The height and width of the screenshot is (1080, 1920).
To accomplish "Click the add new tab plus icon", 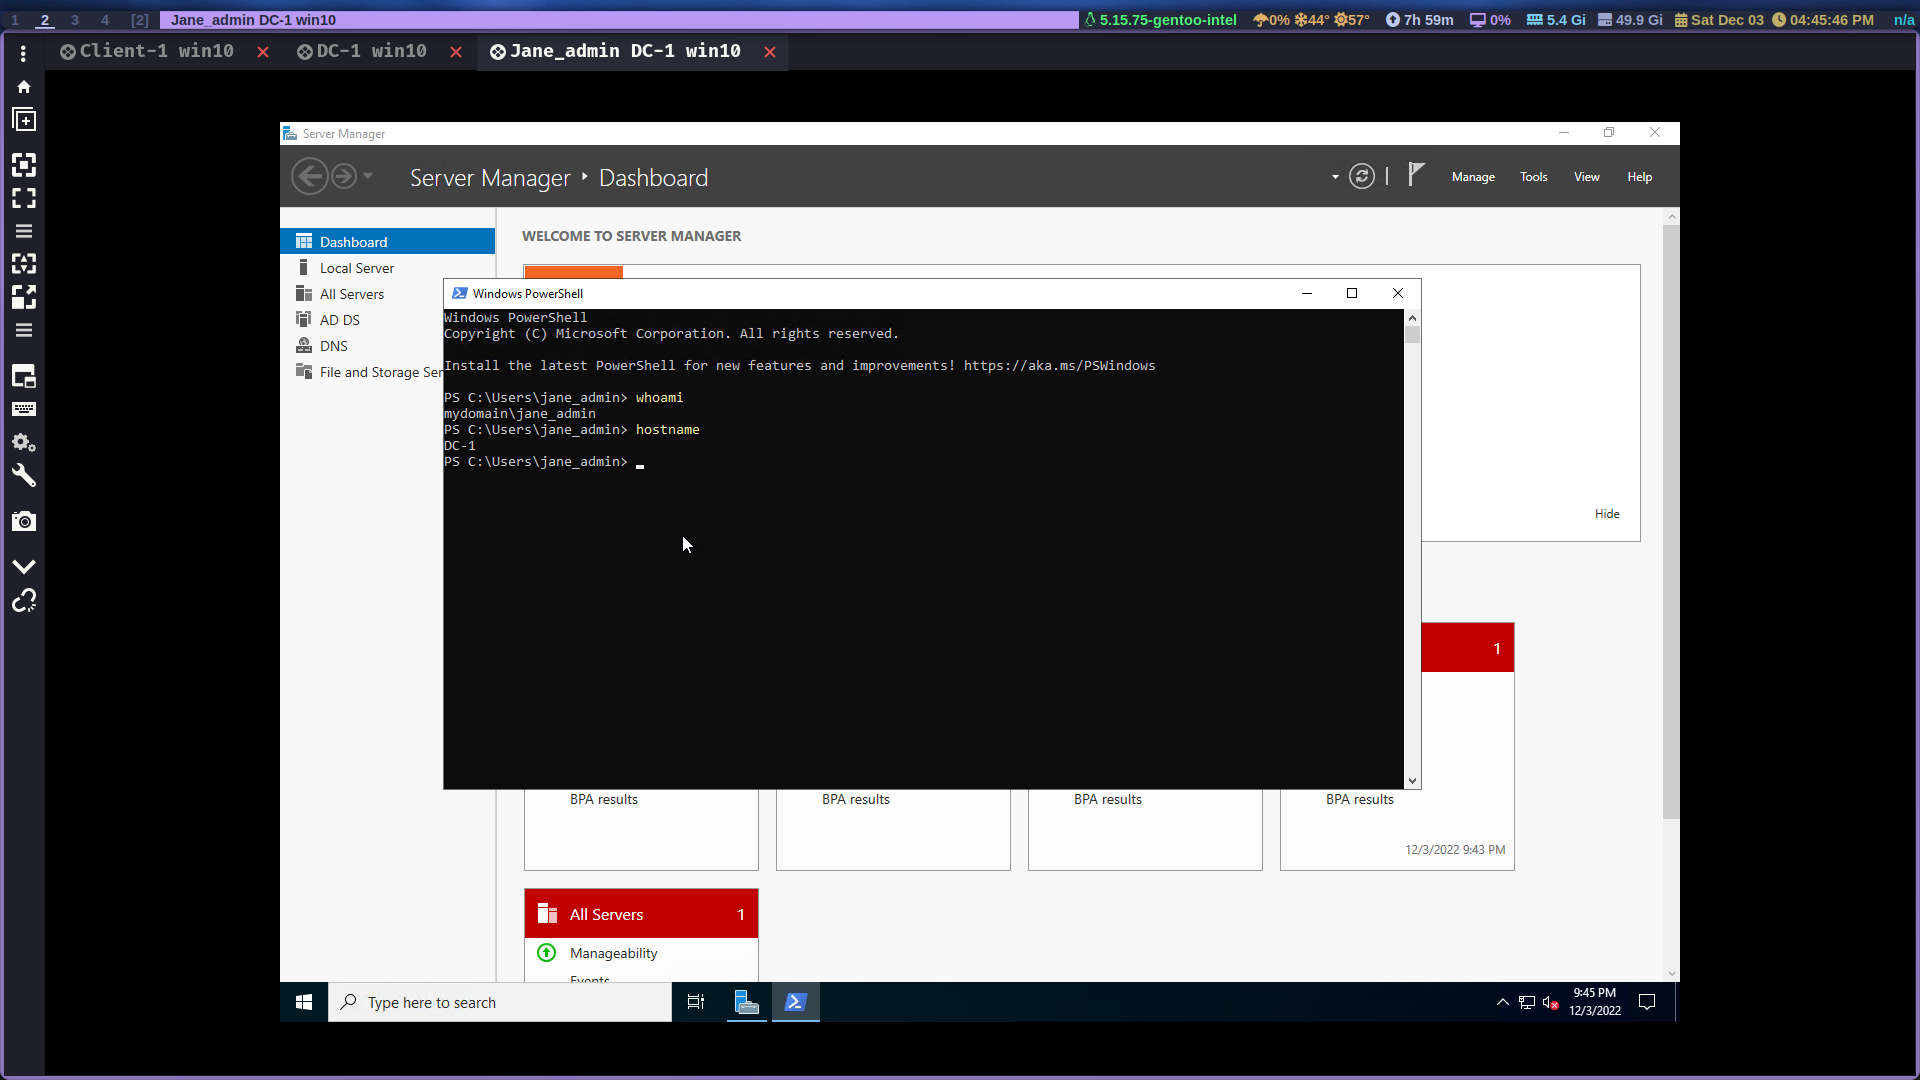I will (24, 120).
